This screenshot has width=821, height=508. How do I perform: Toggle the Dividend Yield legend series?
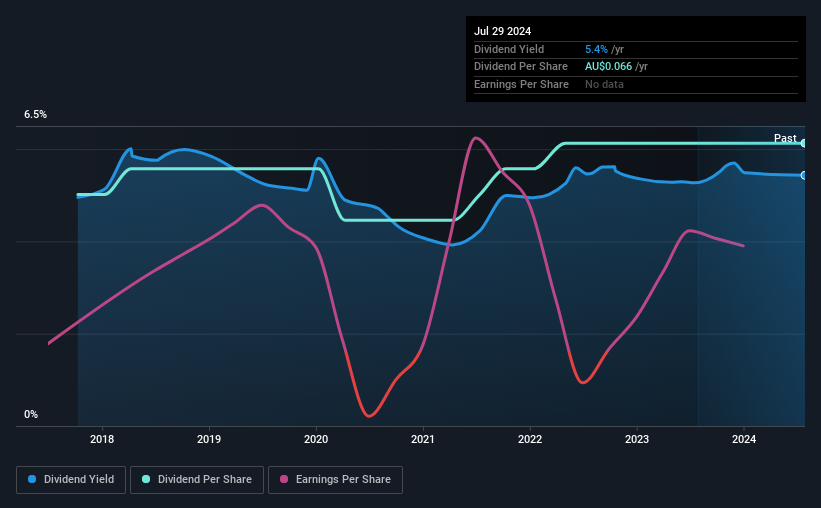pyautogui.click(x=71, y=480)
